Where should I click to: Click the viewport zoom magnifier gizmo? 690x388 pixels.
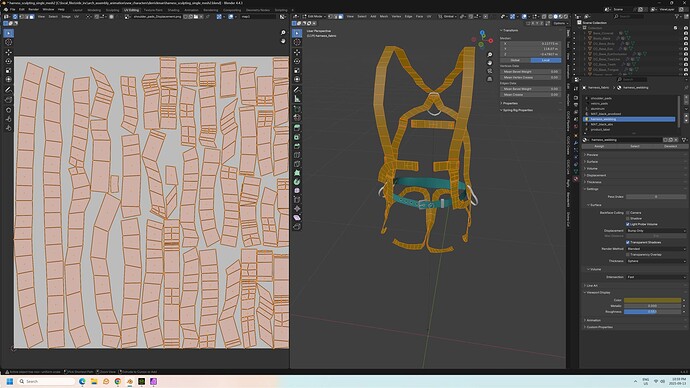click(490, 55)
